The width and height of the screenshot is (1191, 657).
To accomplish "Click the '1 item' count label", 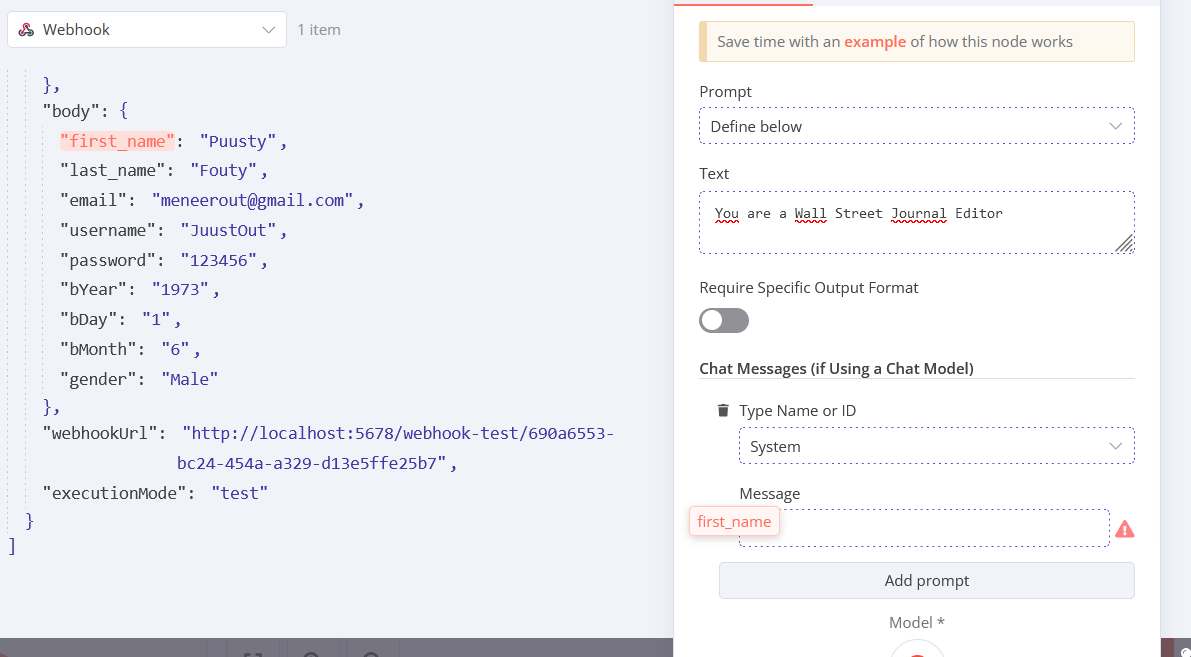I will [x=319, y=30].
